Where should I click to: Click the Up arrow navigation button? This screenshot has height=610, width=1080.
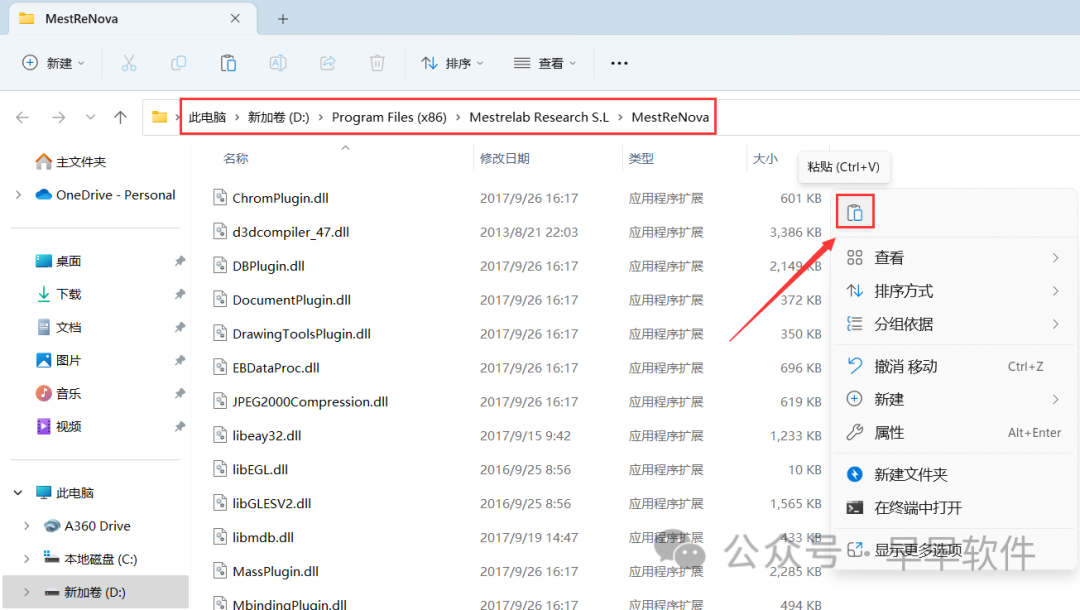[121, 117]
